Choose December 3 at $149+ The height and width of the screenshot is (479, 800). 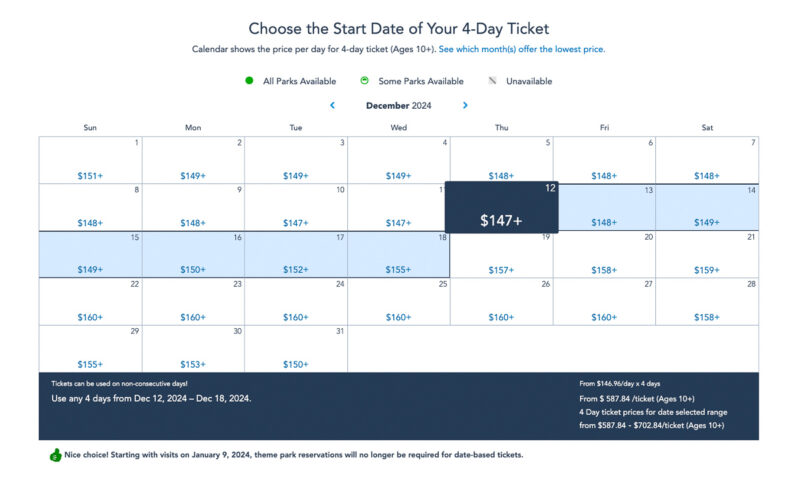pyautogui.click(x=296, y=160)
